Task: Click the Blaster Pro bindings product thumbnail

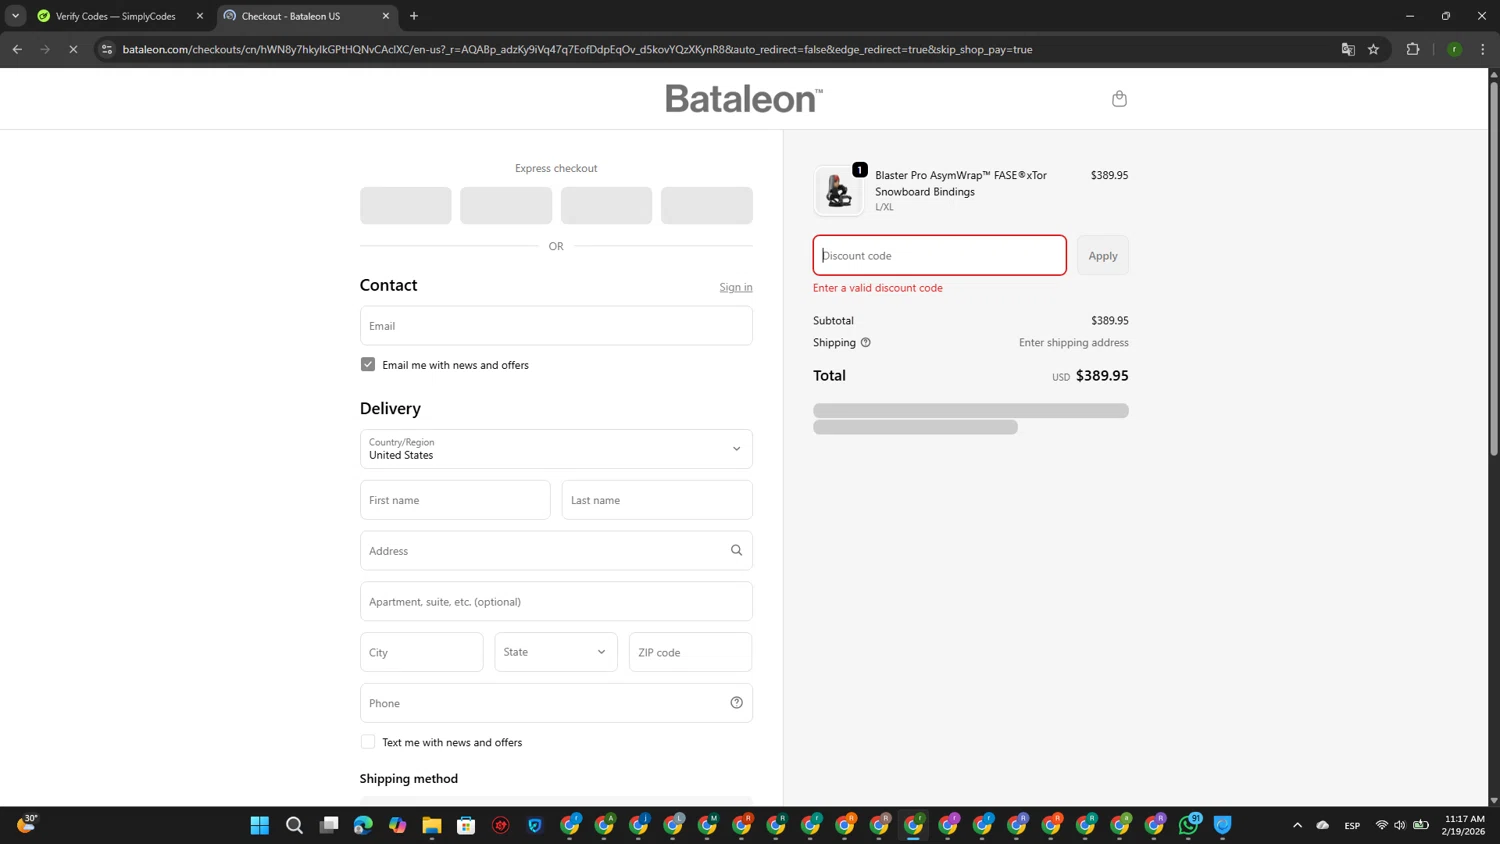Action: pyautogui.click(x=838, y=191)
